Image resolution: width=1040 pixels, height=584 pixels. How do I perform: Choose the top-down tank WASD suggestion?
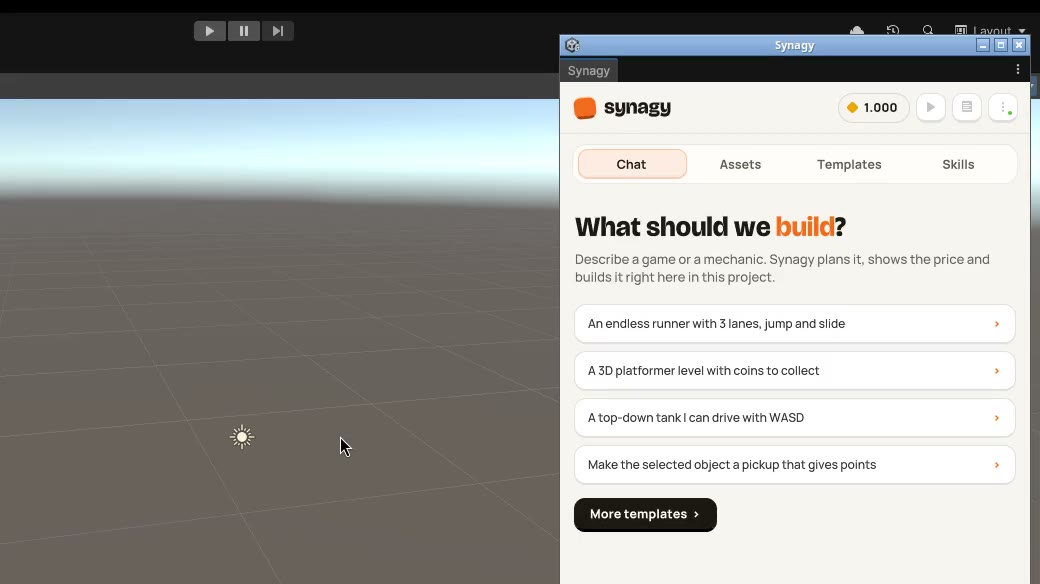pos(795,418)
